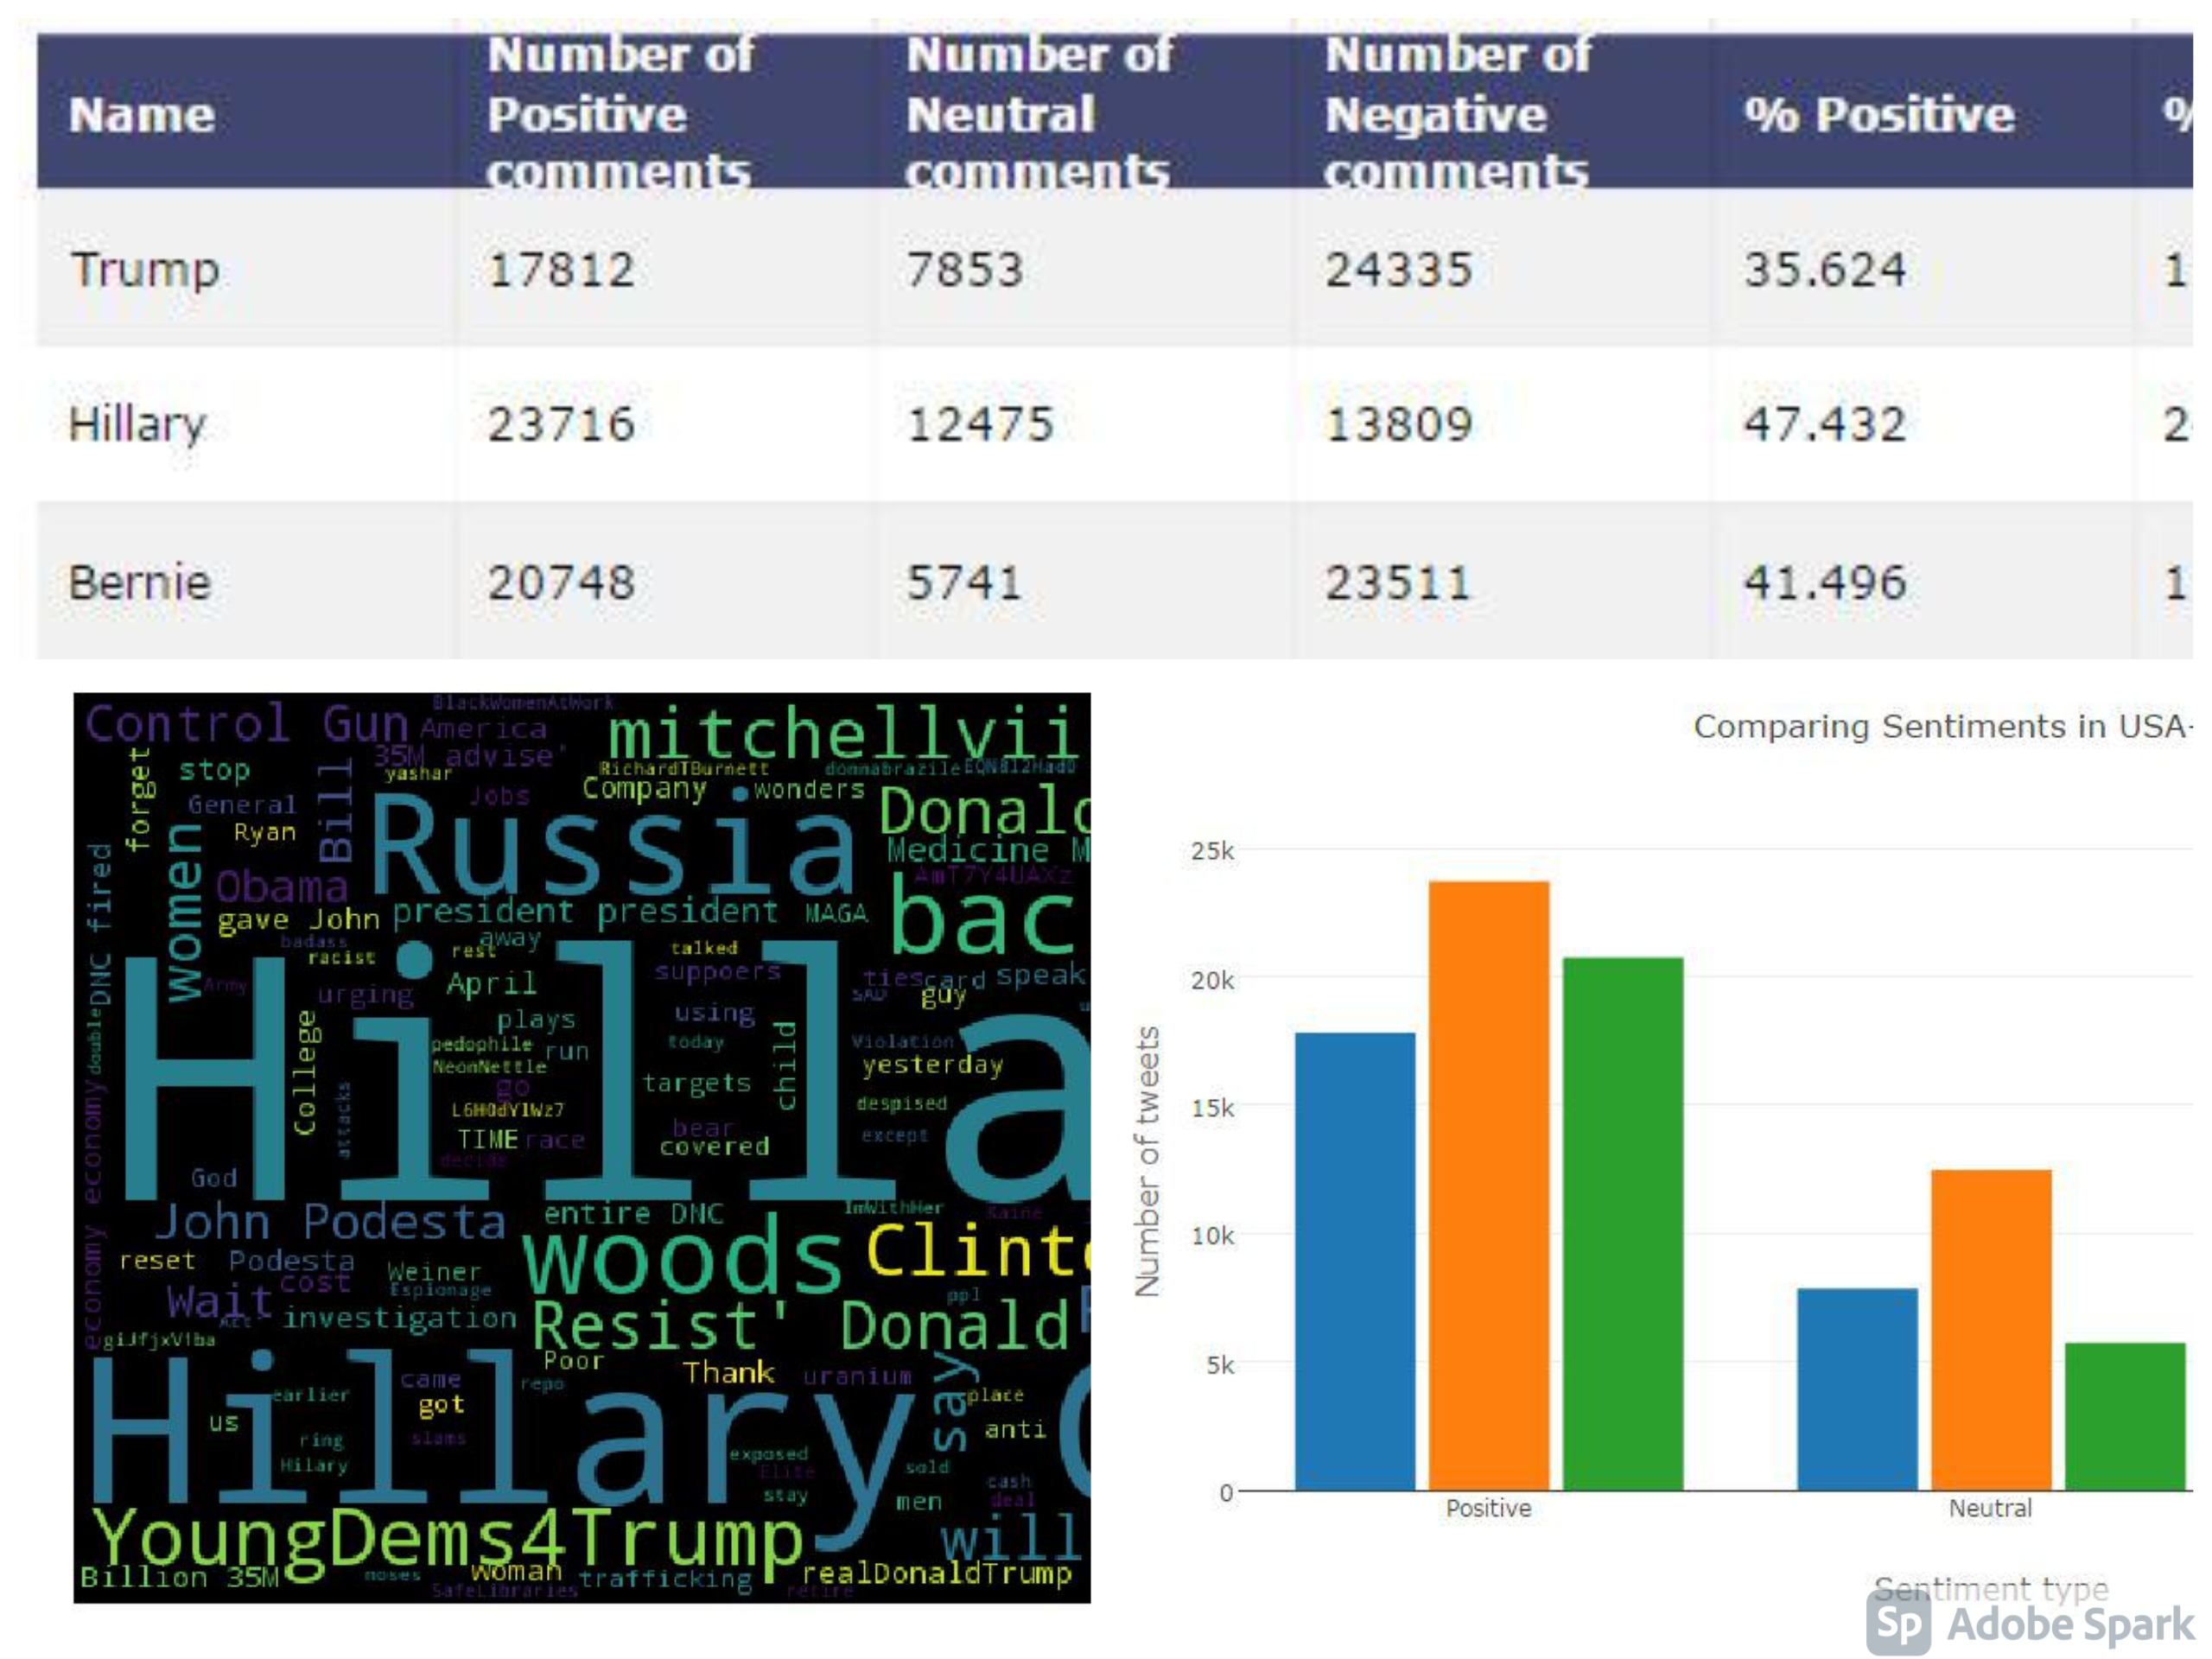Screen dimensions: 2212x1659
Task: Click the blue Neutral bar in chart
Action: pyautogui.click(x=1857, y=1389)
